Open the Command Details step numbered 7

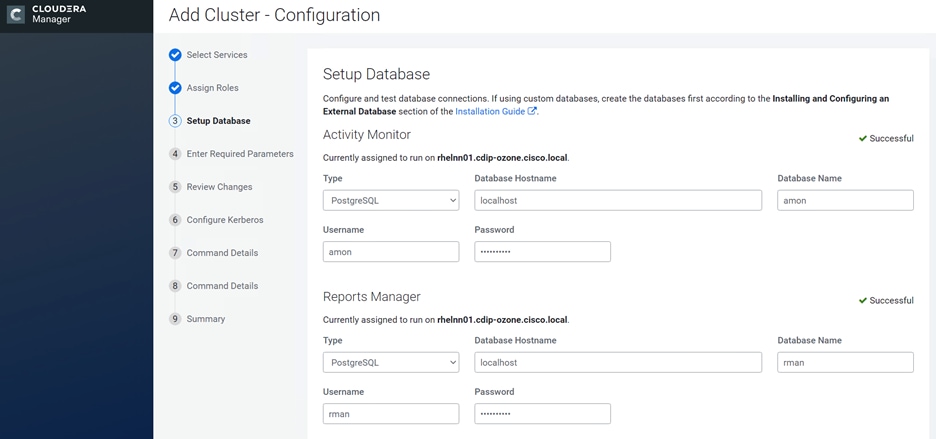click(x=222, y=253)
